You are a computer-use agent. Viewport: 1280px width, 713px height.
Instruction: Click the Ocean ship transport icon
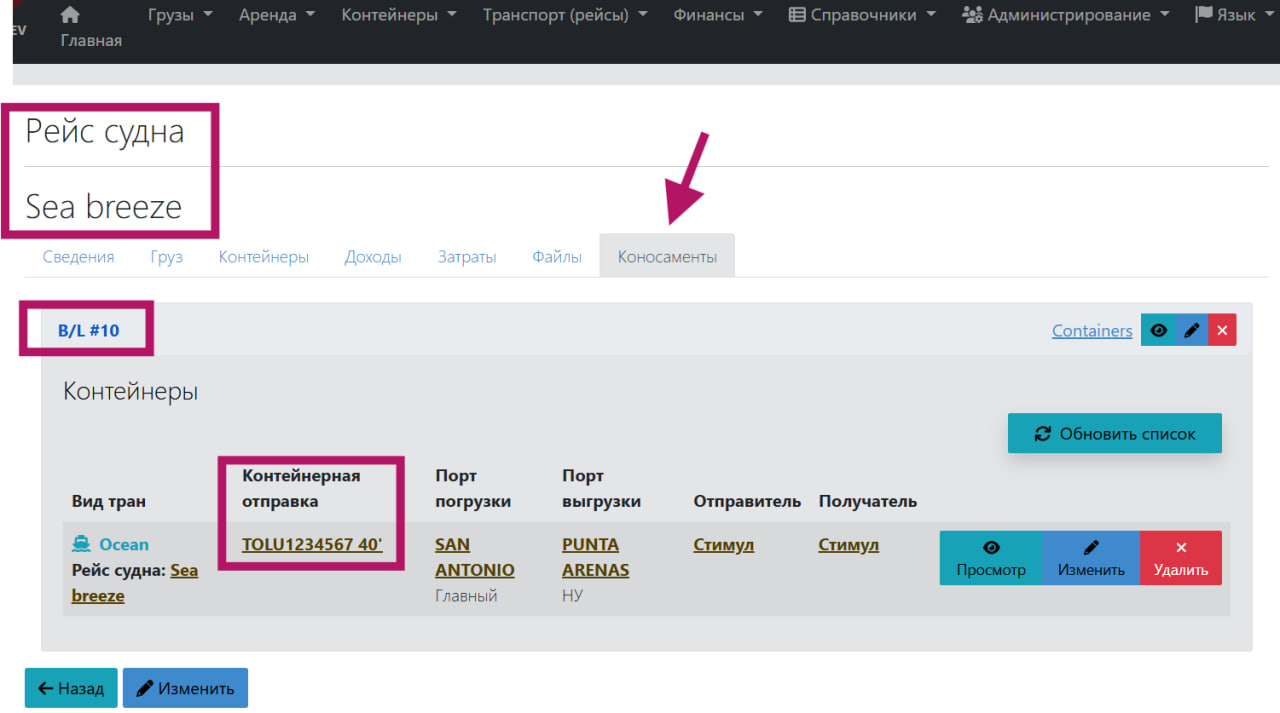point(81,544)
